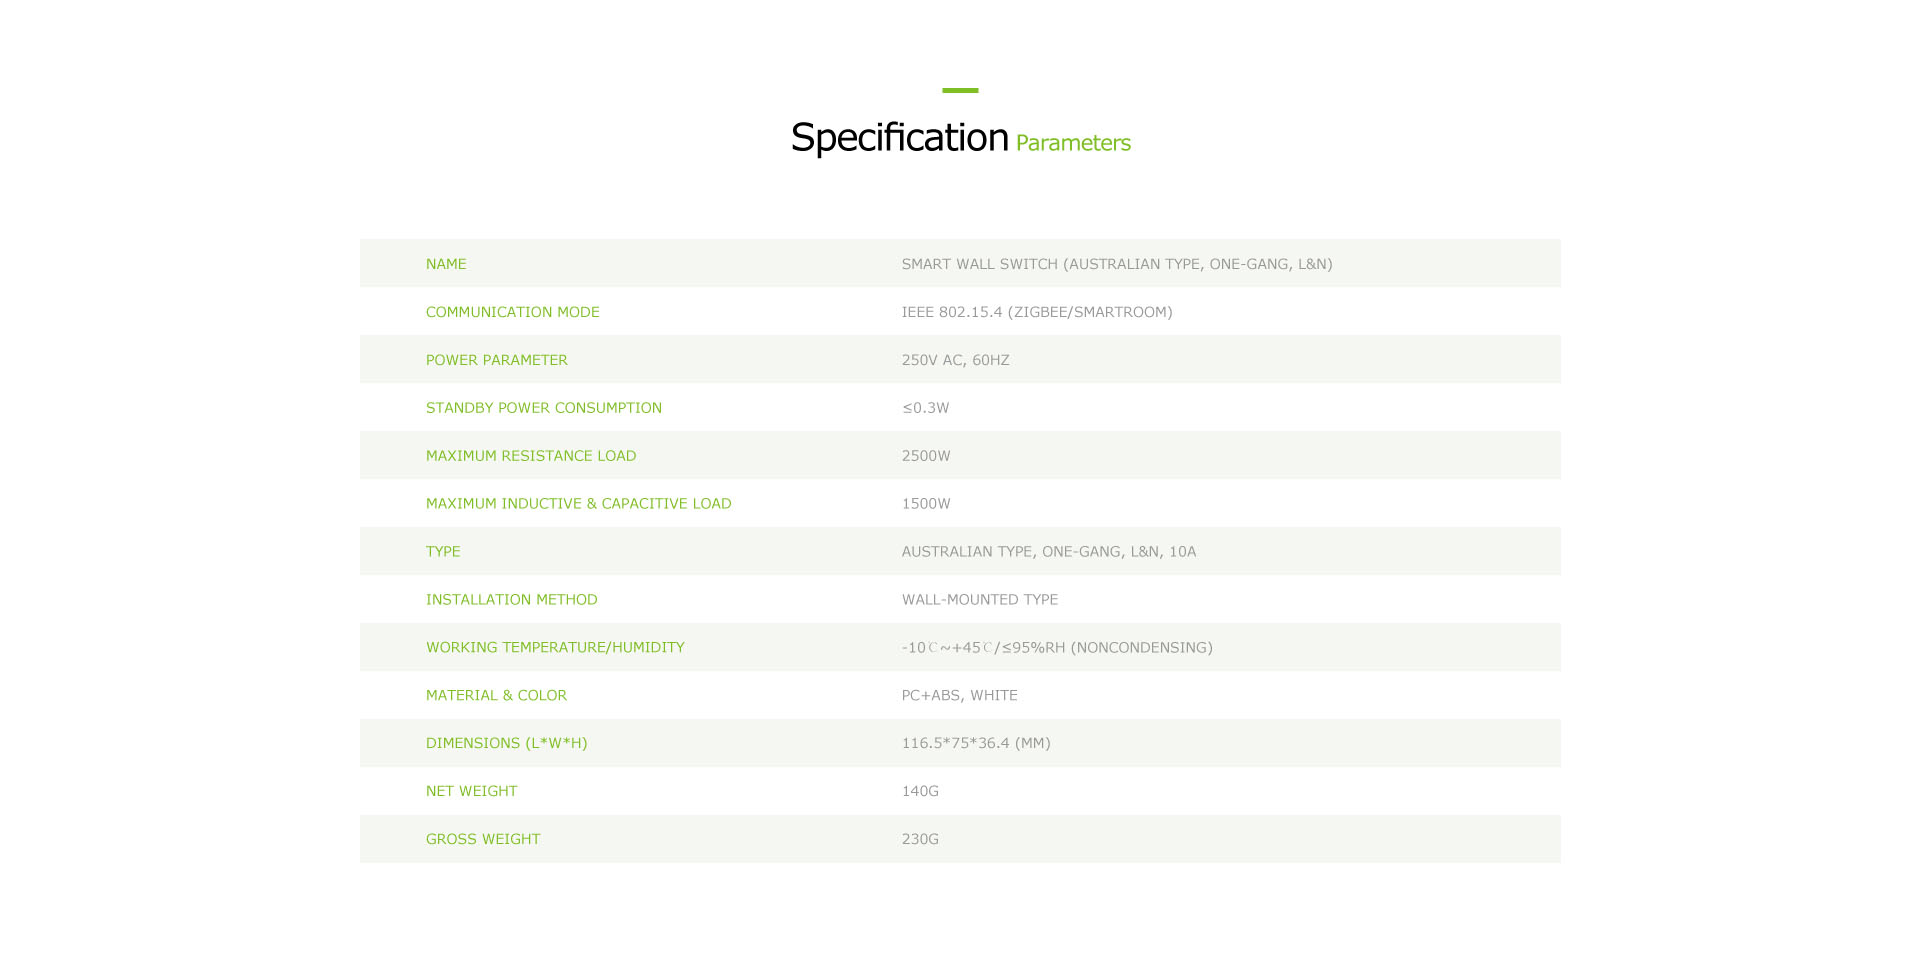The width and height of the screenshot is (1920, 979).
Task: Click the WALL-MOUNTED TYPE value
Action: coord(980,600)
